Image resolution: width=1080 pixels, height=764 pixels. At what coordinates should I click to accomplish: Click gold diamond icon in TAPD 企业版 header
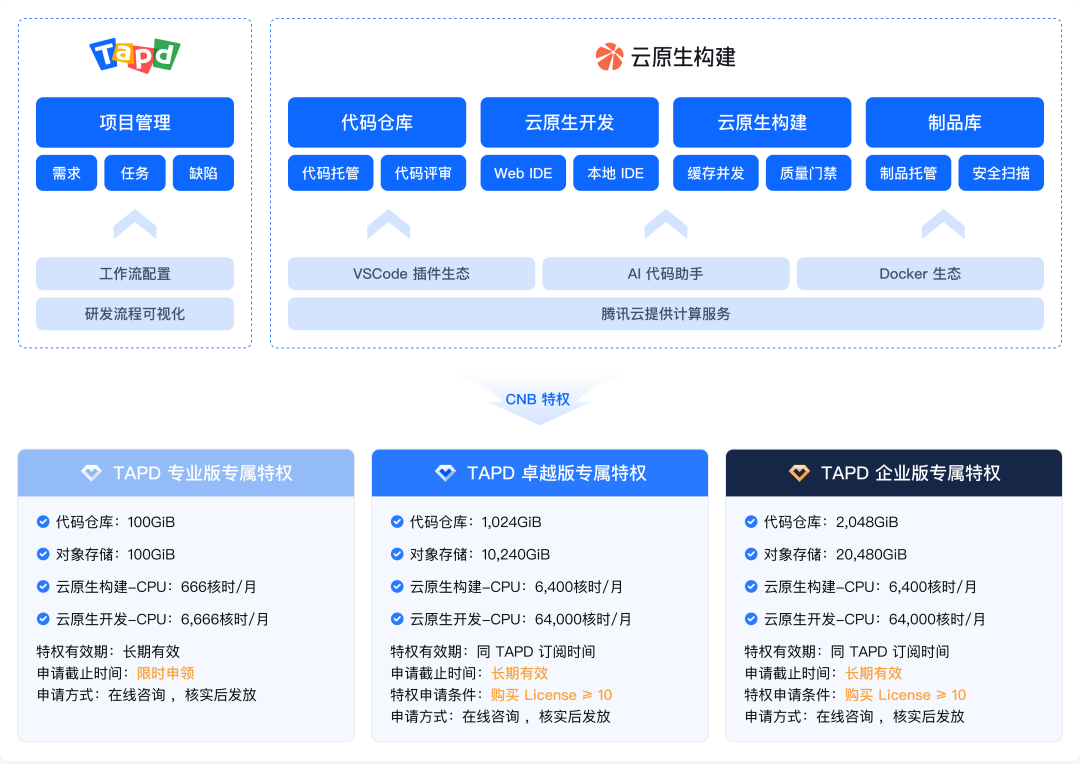pos(799,473)
